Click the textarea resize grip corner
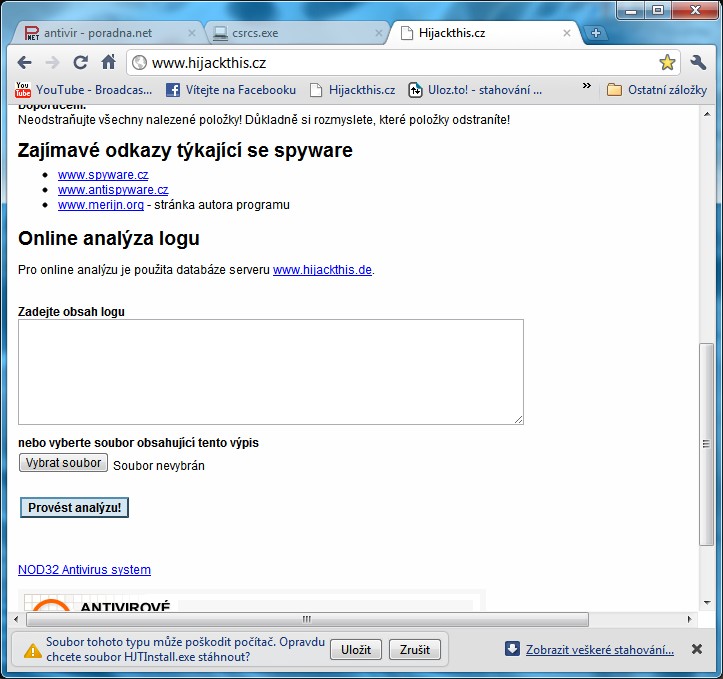The image size is (723, 679). click(x=519, y=419)
